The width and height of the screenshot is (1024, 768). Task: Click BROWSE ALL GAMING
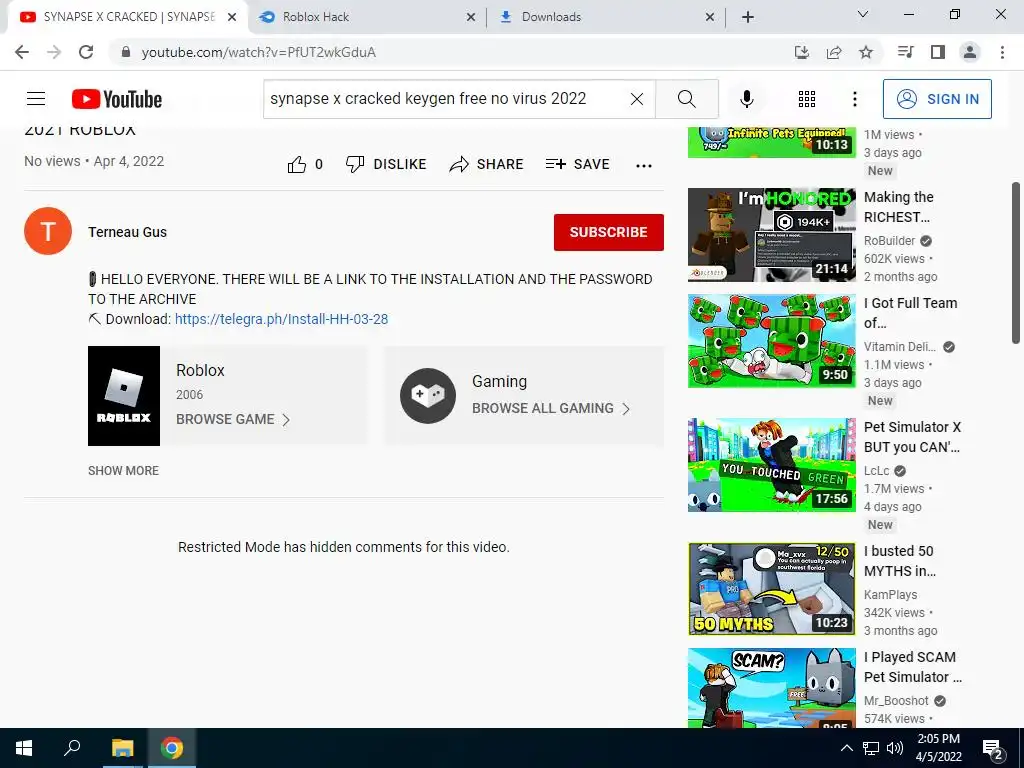point(551,408)
